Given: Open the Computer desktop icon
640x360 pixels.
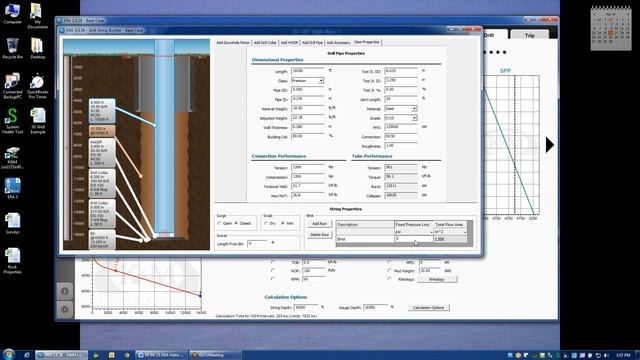Looking at the screenshot, I should [12, 13].
